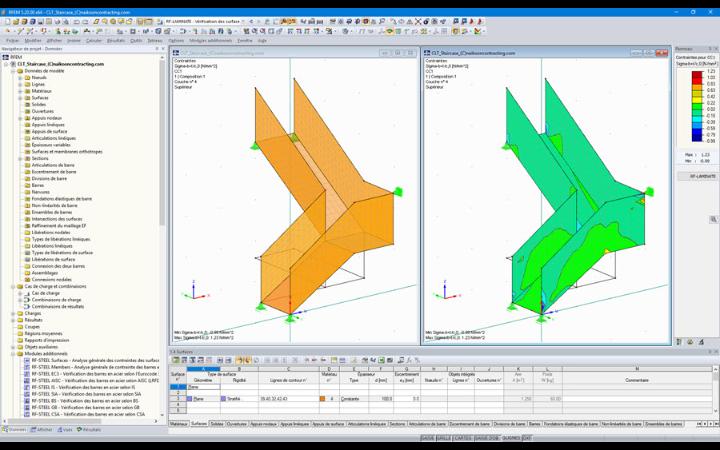720x450 pixels.
Task: Toggle CARTES in the status bar
Action: 462,438
